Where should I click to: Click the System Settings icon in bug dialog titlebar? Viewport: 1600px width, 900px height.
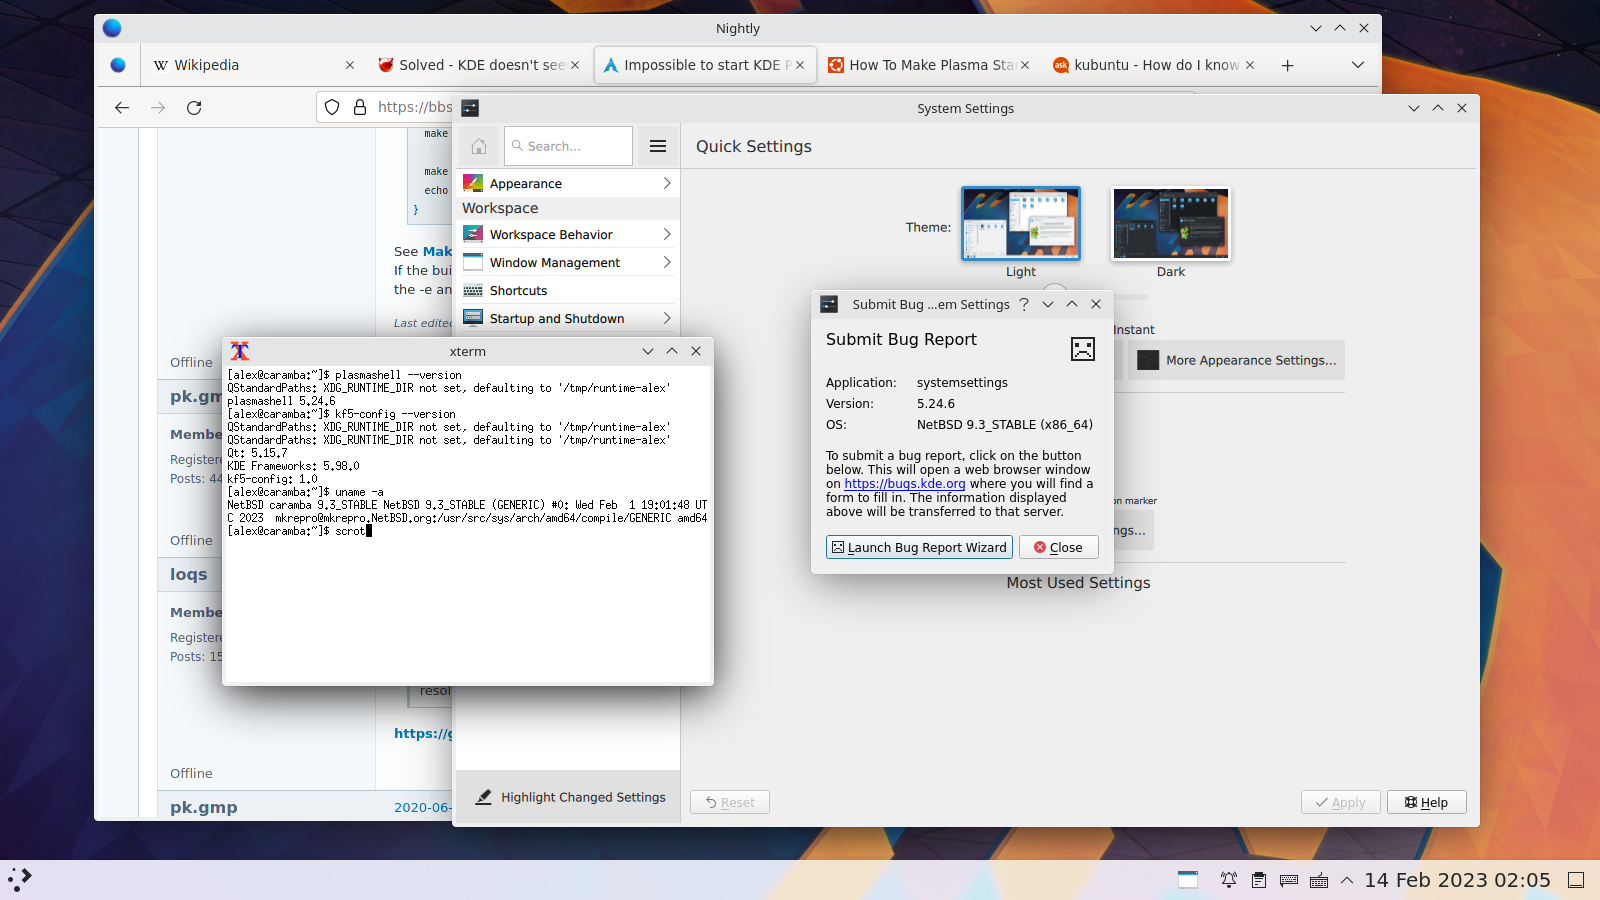pos(829,304)
